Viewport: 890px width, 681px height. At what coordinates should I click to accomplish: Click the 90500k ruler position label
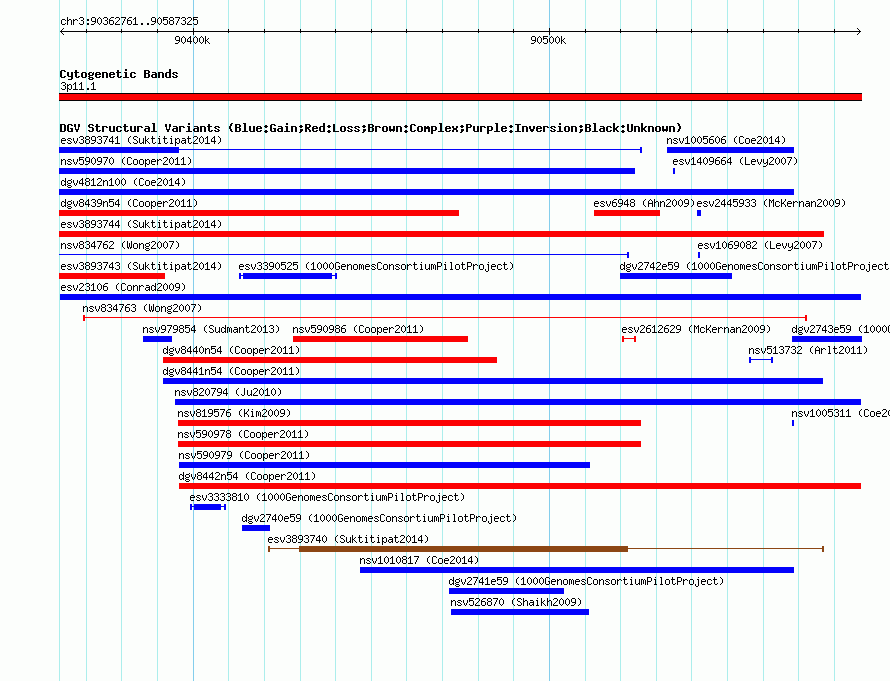point(548,40)
